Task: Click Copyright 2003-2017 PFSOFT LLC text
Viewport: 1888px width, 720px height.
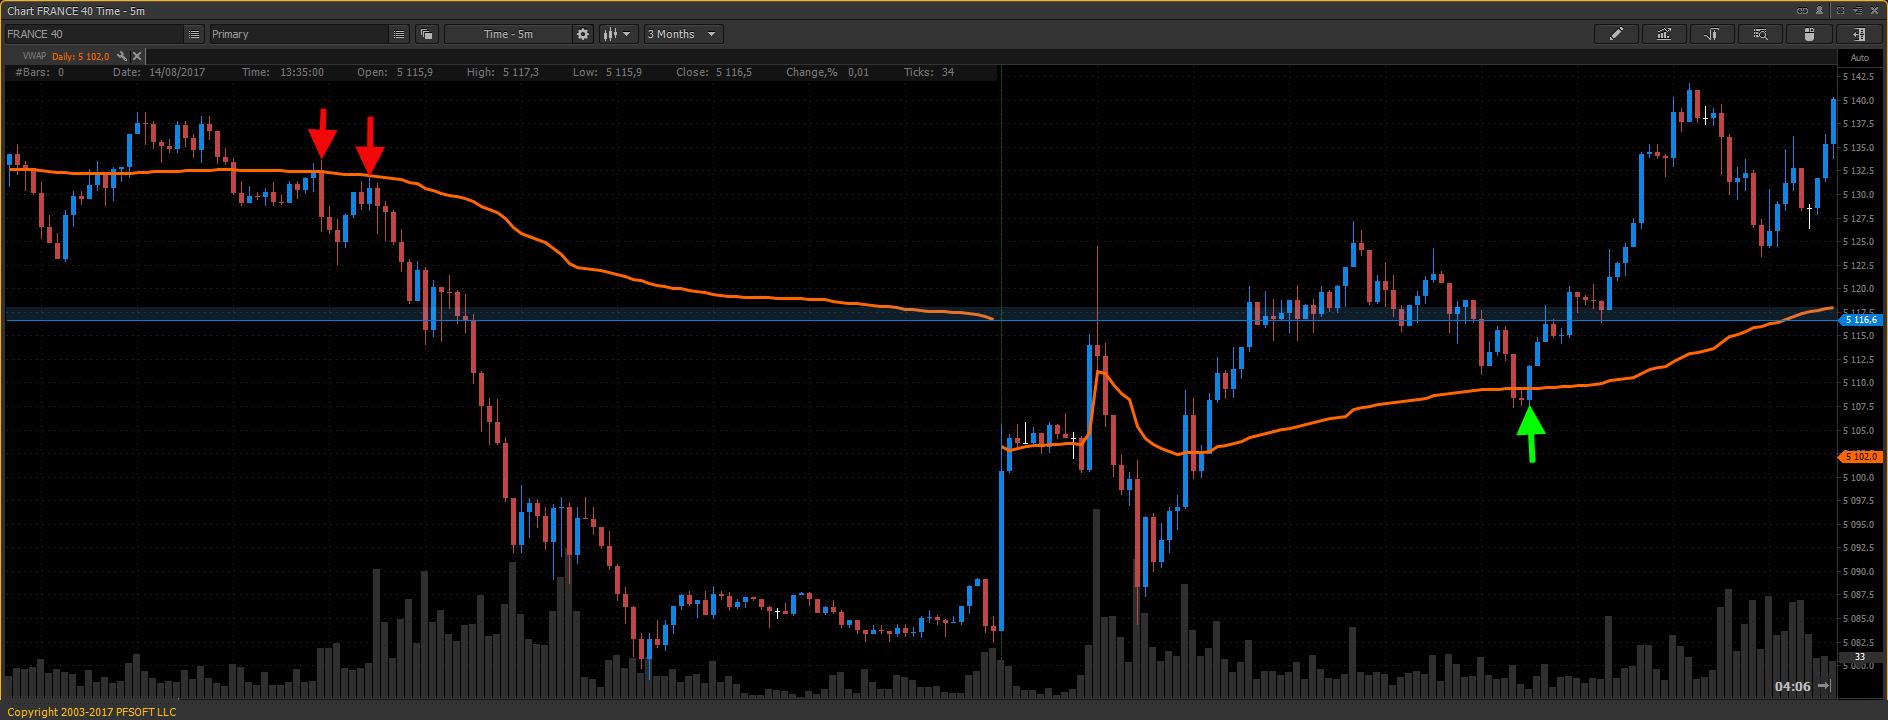Action: (x=91, y=712)
